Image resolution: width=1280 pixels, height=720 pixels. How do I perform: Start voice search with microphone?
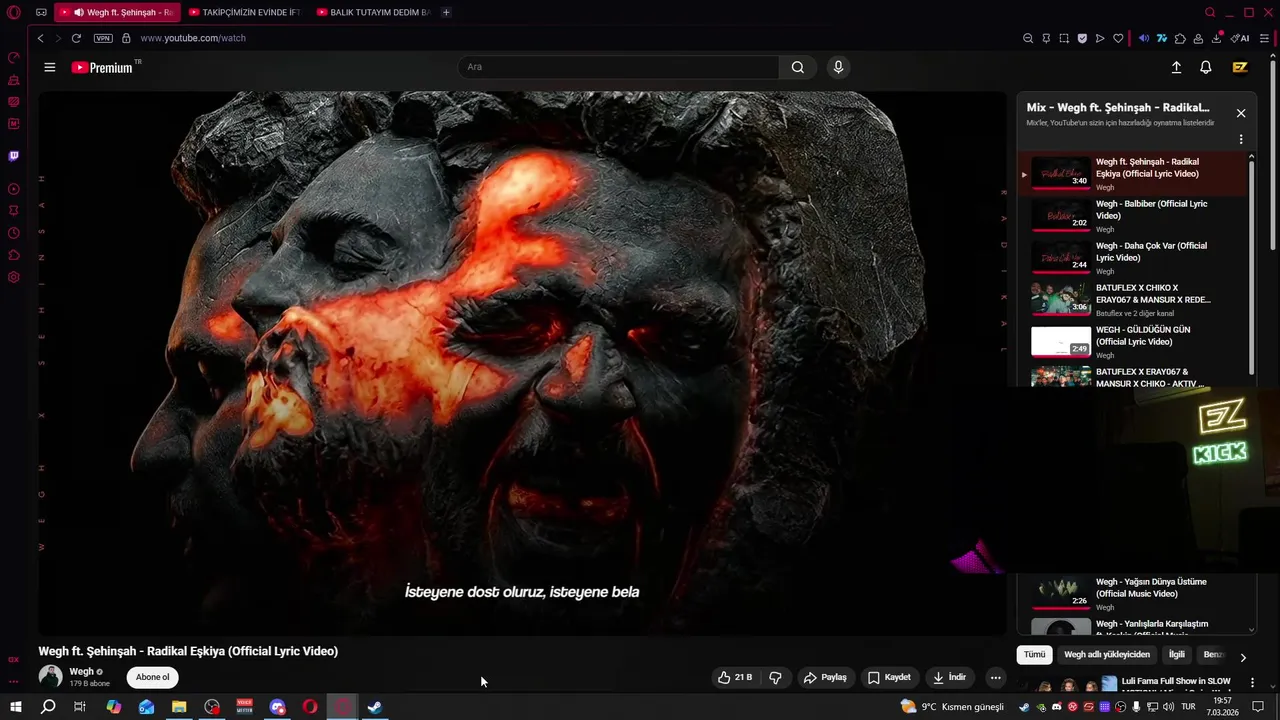[838, 67]
